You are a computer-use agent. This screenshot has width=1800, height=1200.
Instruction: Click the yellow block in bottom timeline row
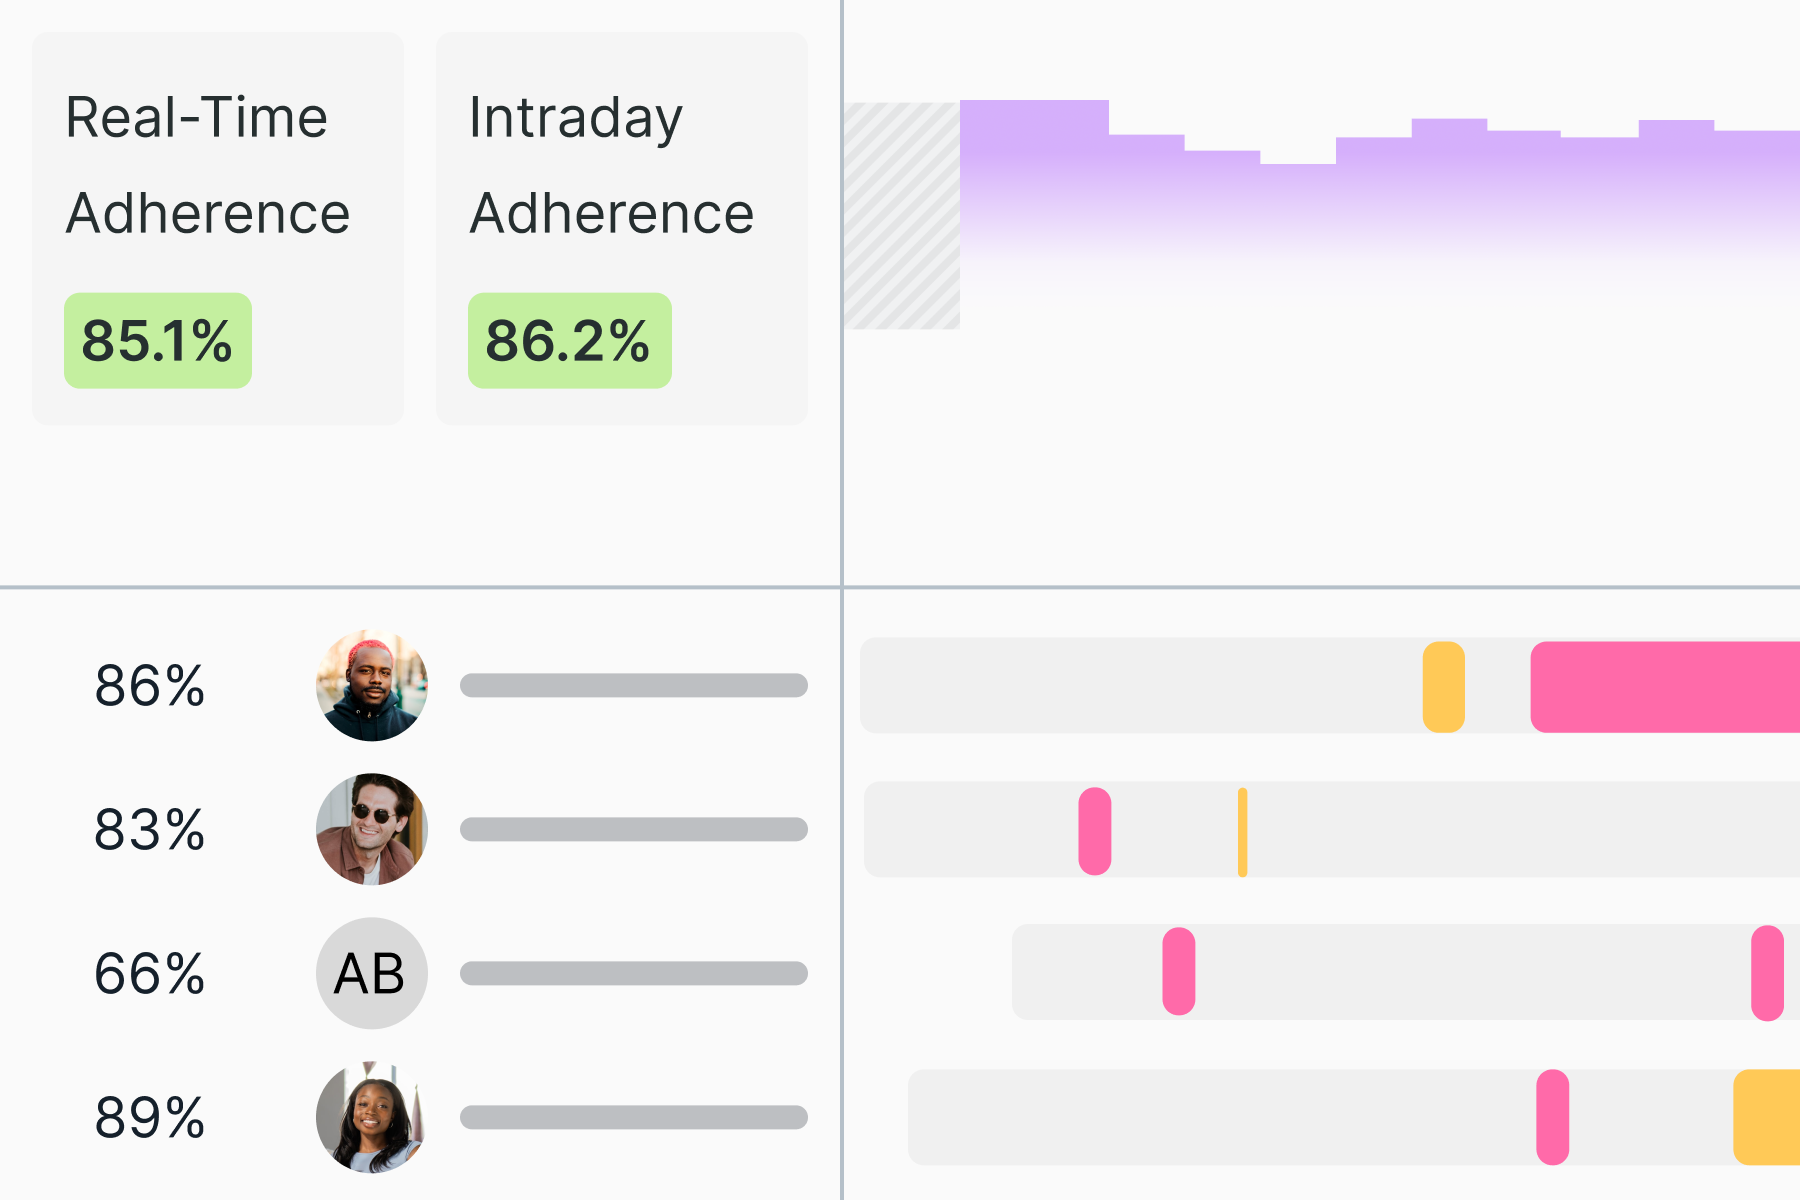[x=1768, y=1117]
